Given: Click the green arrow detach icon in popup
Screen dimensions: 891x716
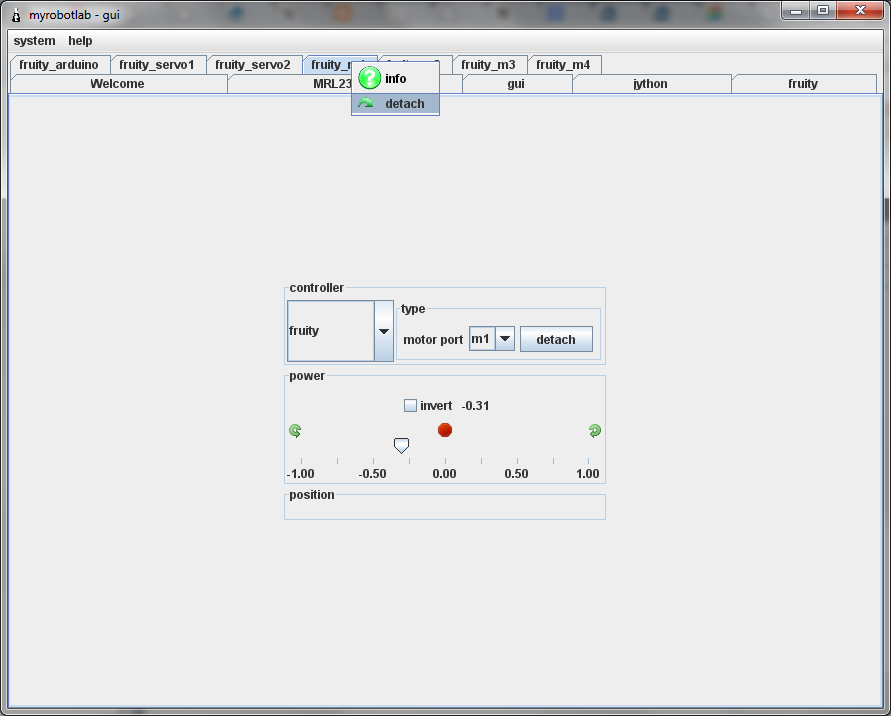Looking at the screenshot, I should pyautogui.click(x=366, y=104).
